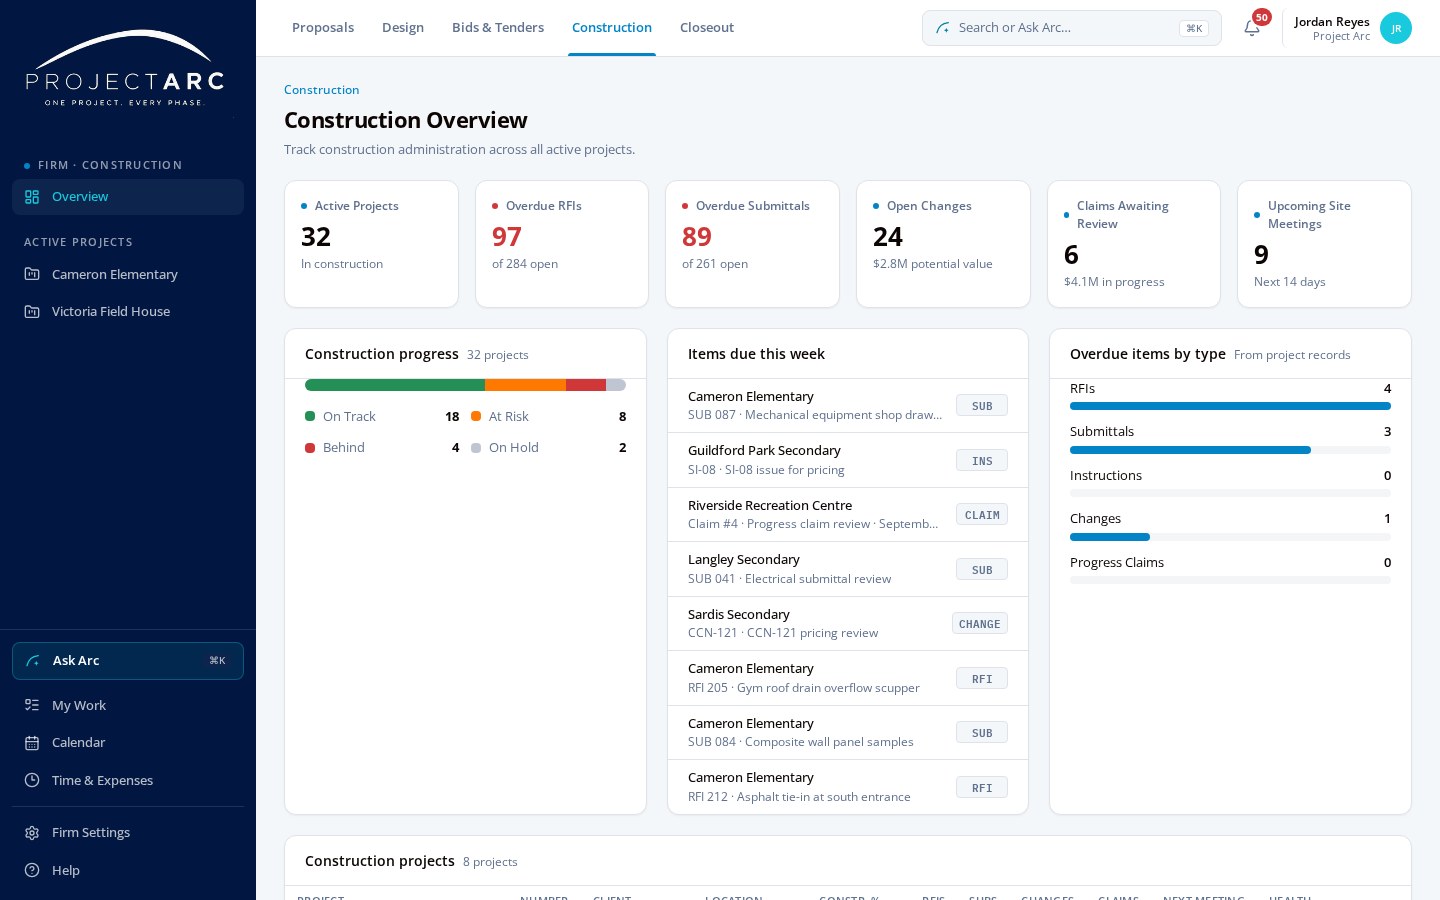Click the Ask Arc button
Screen dimensions: 1440x900
click(128, 661)
